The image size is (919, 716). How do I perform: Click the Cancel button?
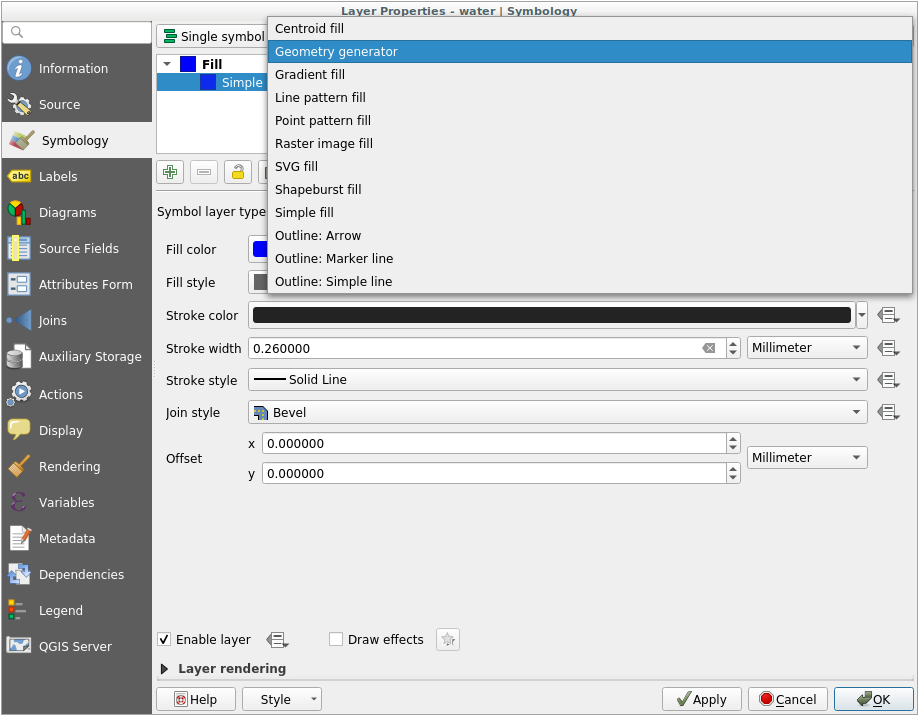(x=787, y=699)
